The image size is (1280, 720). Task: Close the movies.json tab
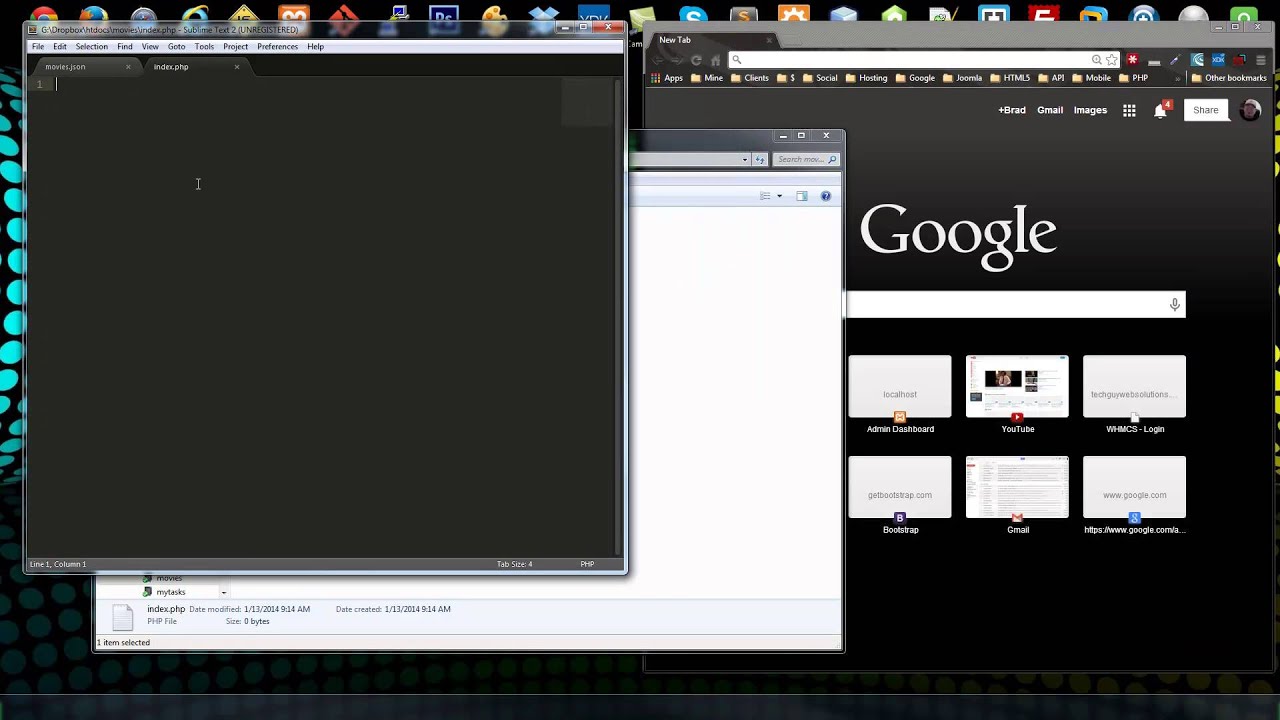tap(128, 67)
